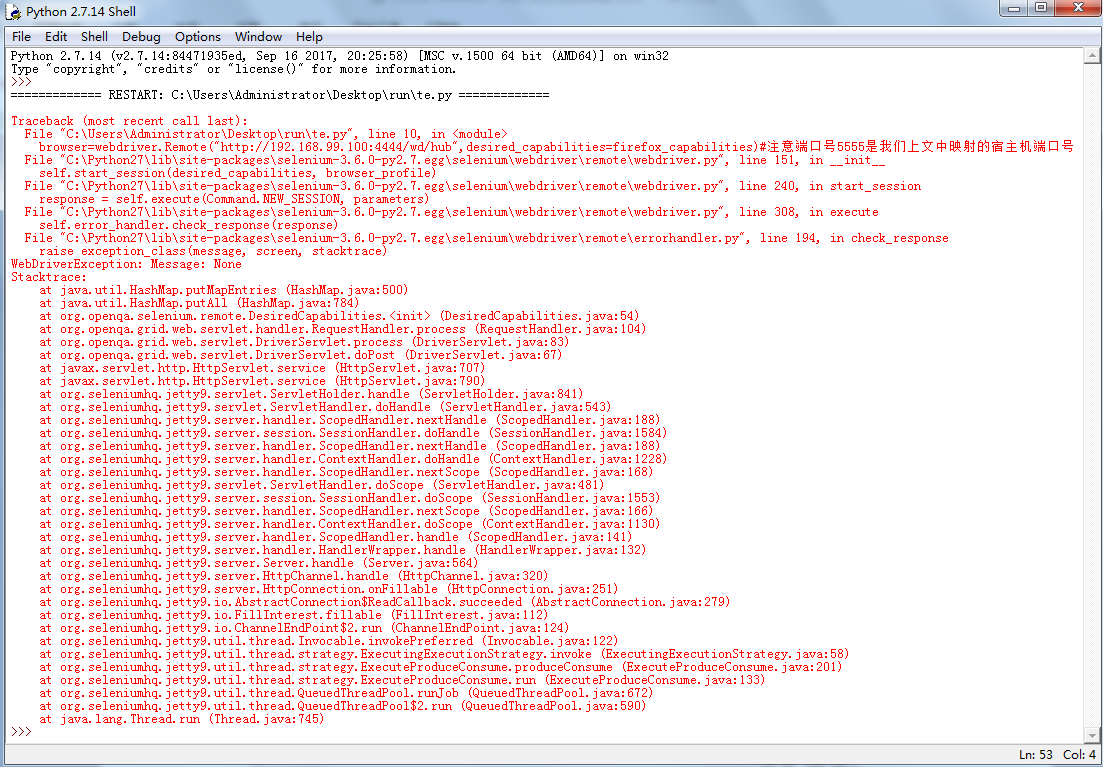
Task: Click the Python IDLE icon in title bar
Action: coord(13,11)
